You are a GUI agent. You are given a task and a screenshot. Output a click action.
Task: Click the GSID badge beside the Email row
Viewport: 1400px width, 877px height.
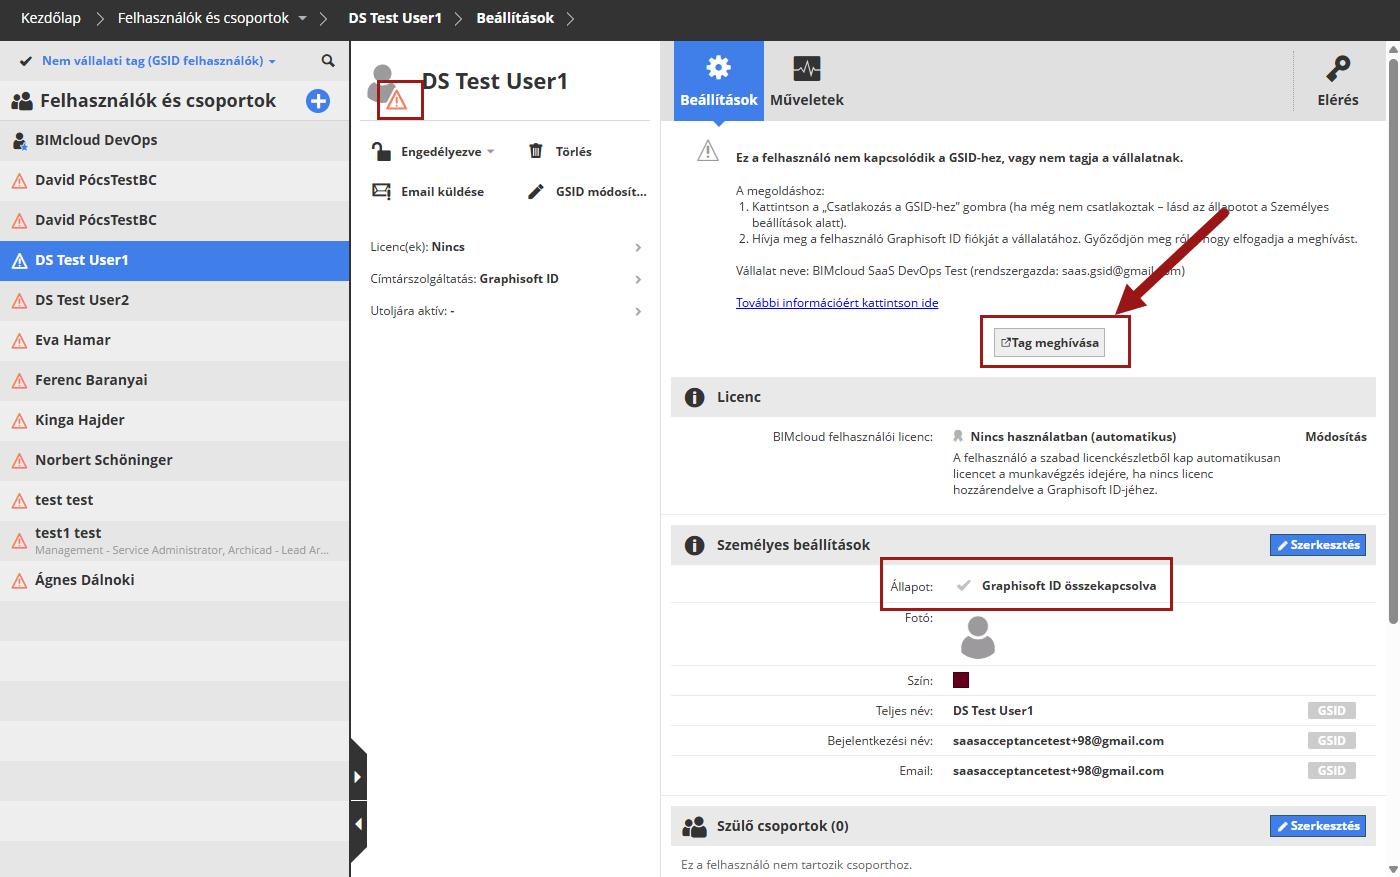click(x=1331, y=771)
